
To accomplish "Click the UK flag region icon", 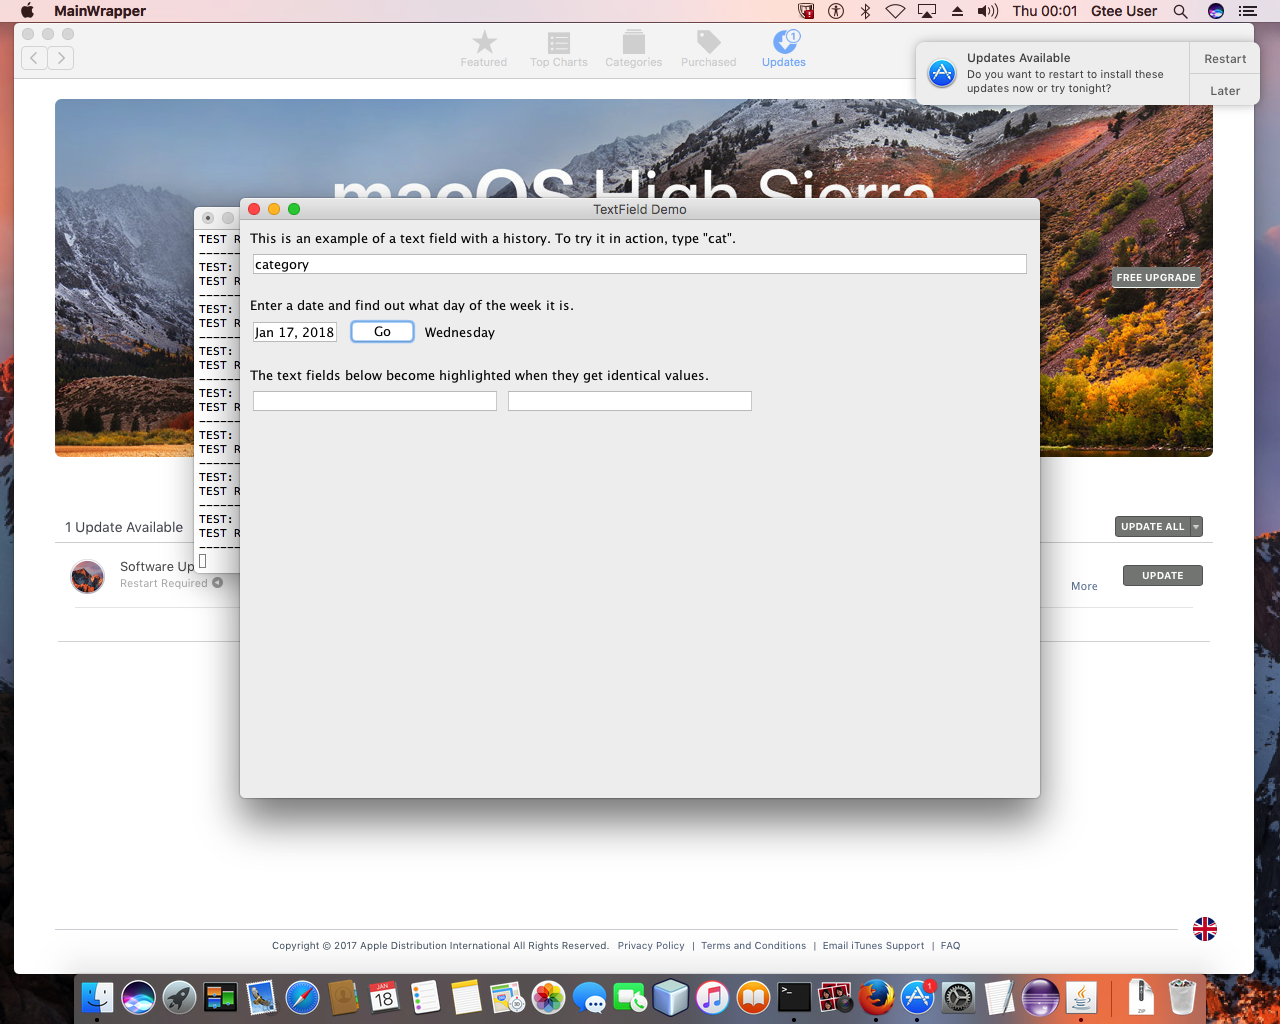I will tap(1204, 929).
